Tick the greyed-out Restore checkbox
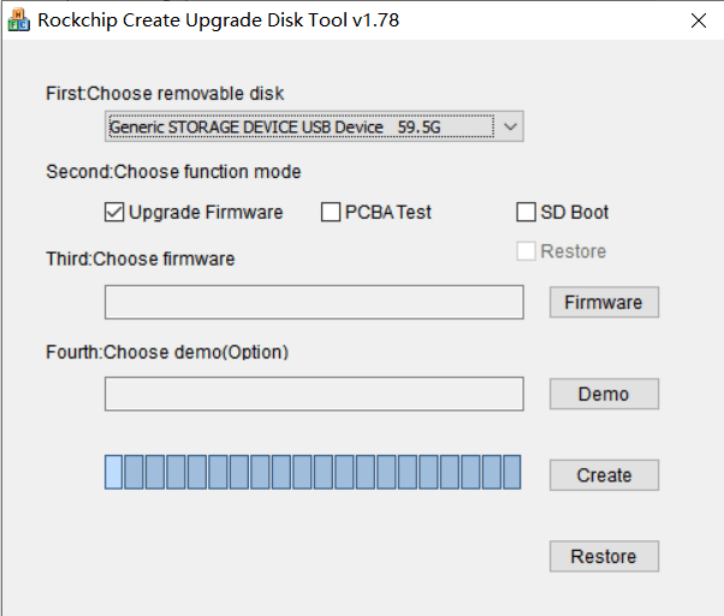Image resolution: width=724 pixels, height=616 pixels. click(526, 251)
